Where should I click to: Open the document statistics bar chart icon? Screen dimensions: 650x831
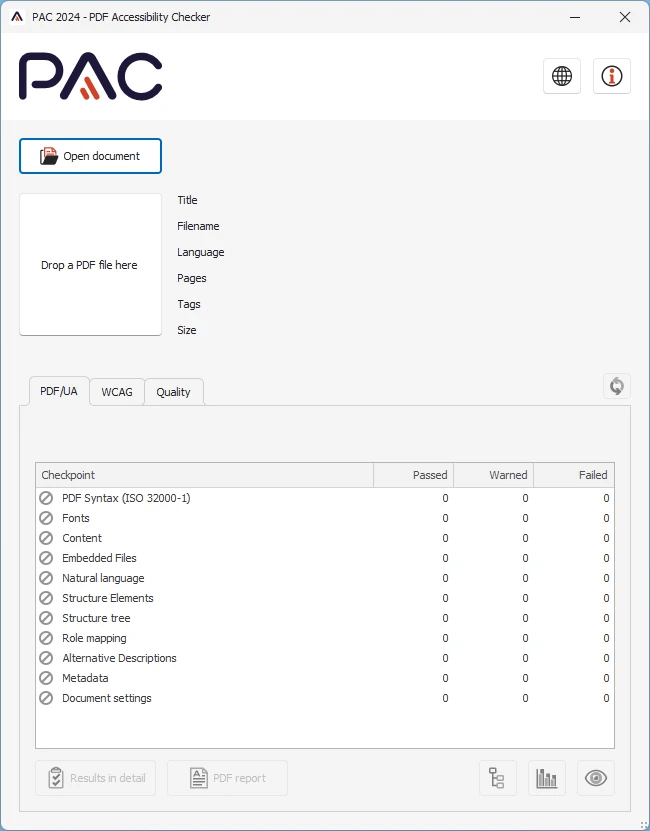pos(547,778)
